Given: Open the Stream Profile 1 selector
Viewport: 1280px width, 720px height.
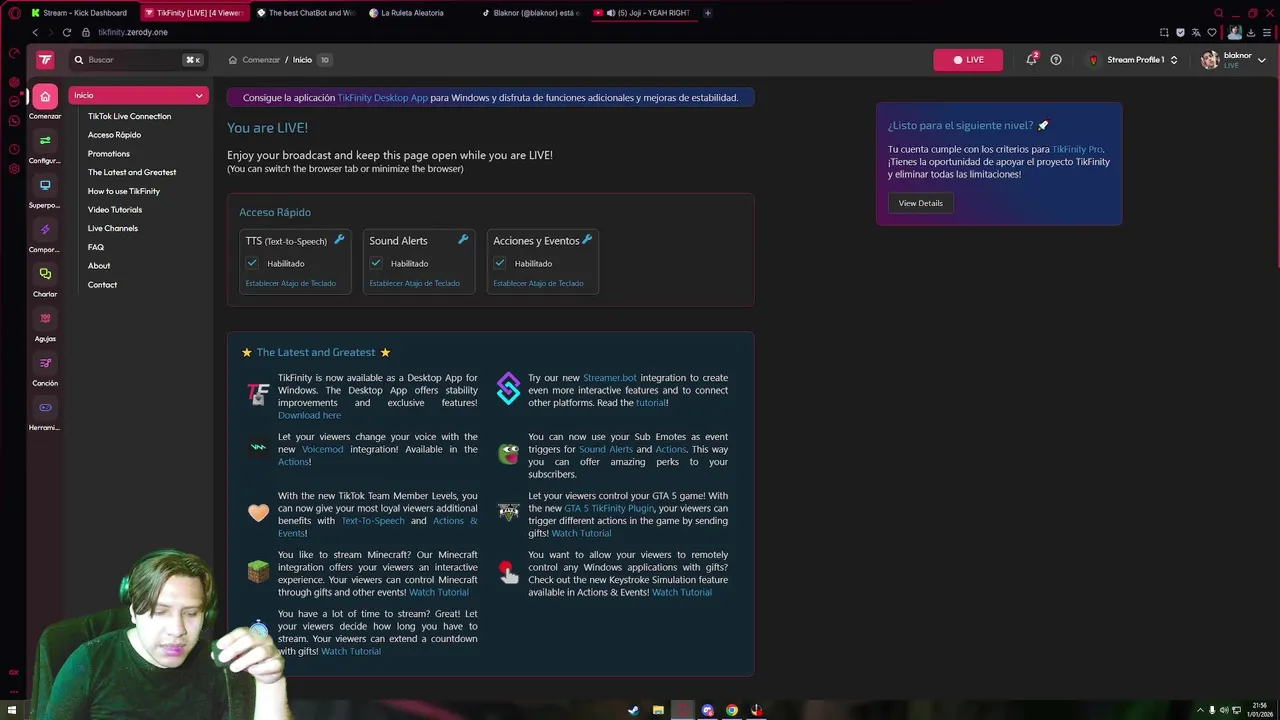Looking at the screenshot, I should pyautogui.click(x=1134, y=60).
